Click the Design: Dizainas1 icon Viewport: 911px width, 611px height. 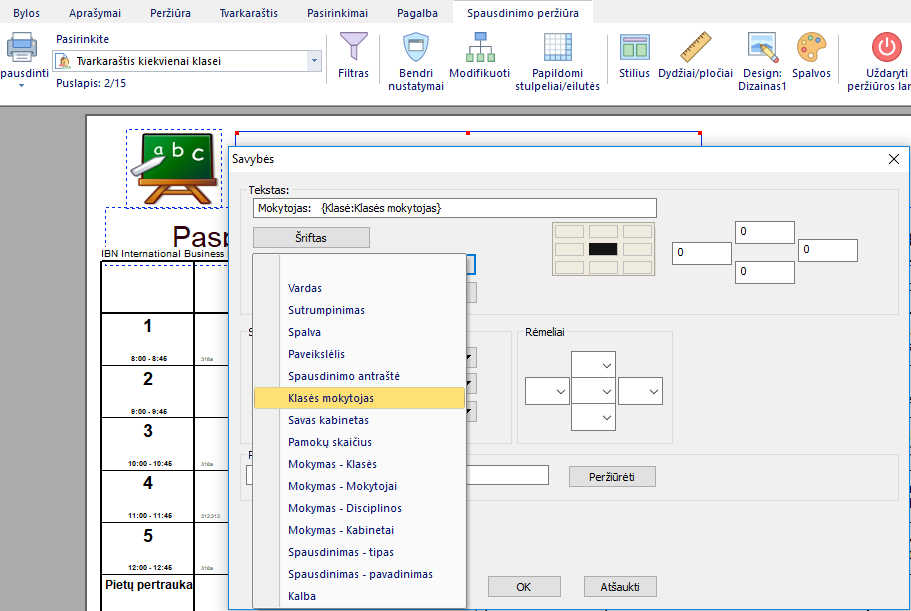(x=764, y=48)
